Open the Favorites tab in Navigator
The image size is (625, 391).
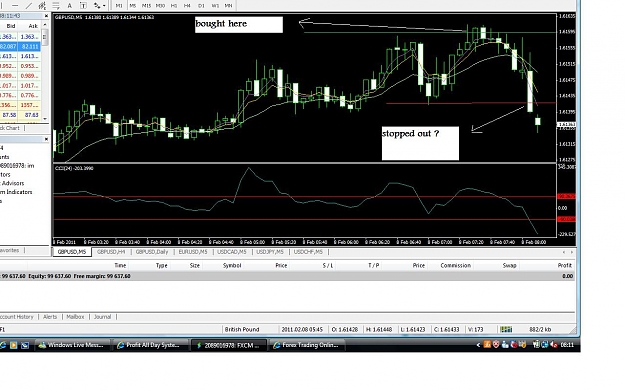[x=10, y=250]
